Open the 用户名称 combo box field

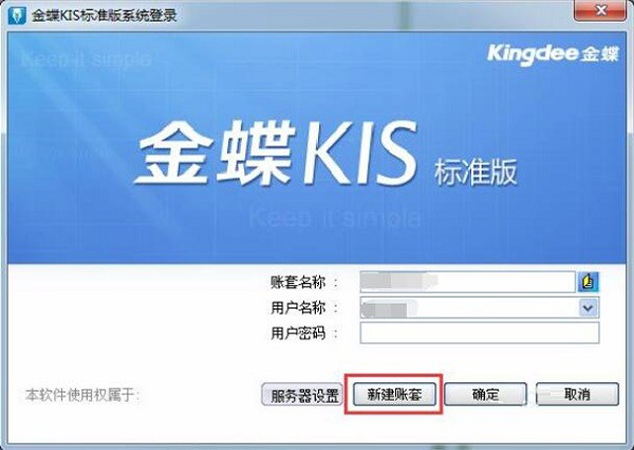click(480, 308)
